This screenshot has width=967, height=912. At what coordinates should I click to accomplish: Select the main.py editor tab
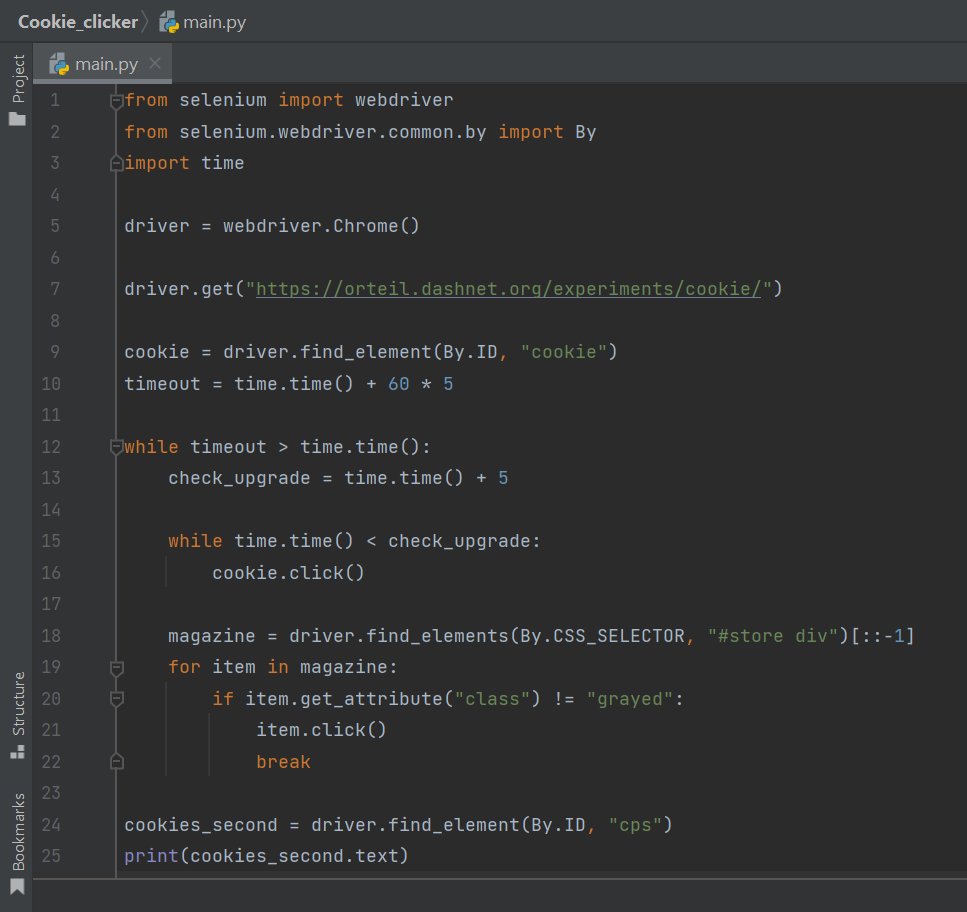(98, 61)
